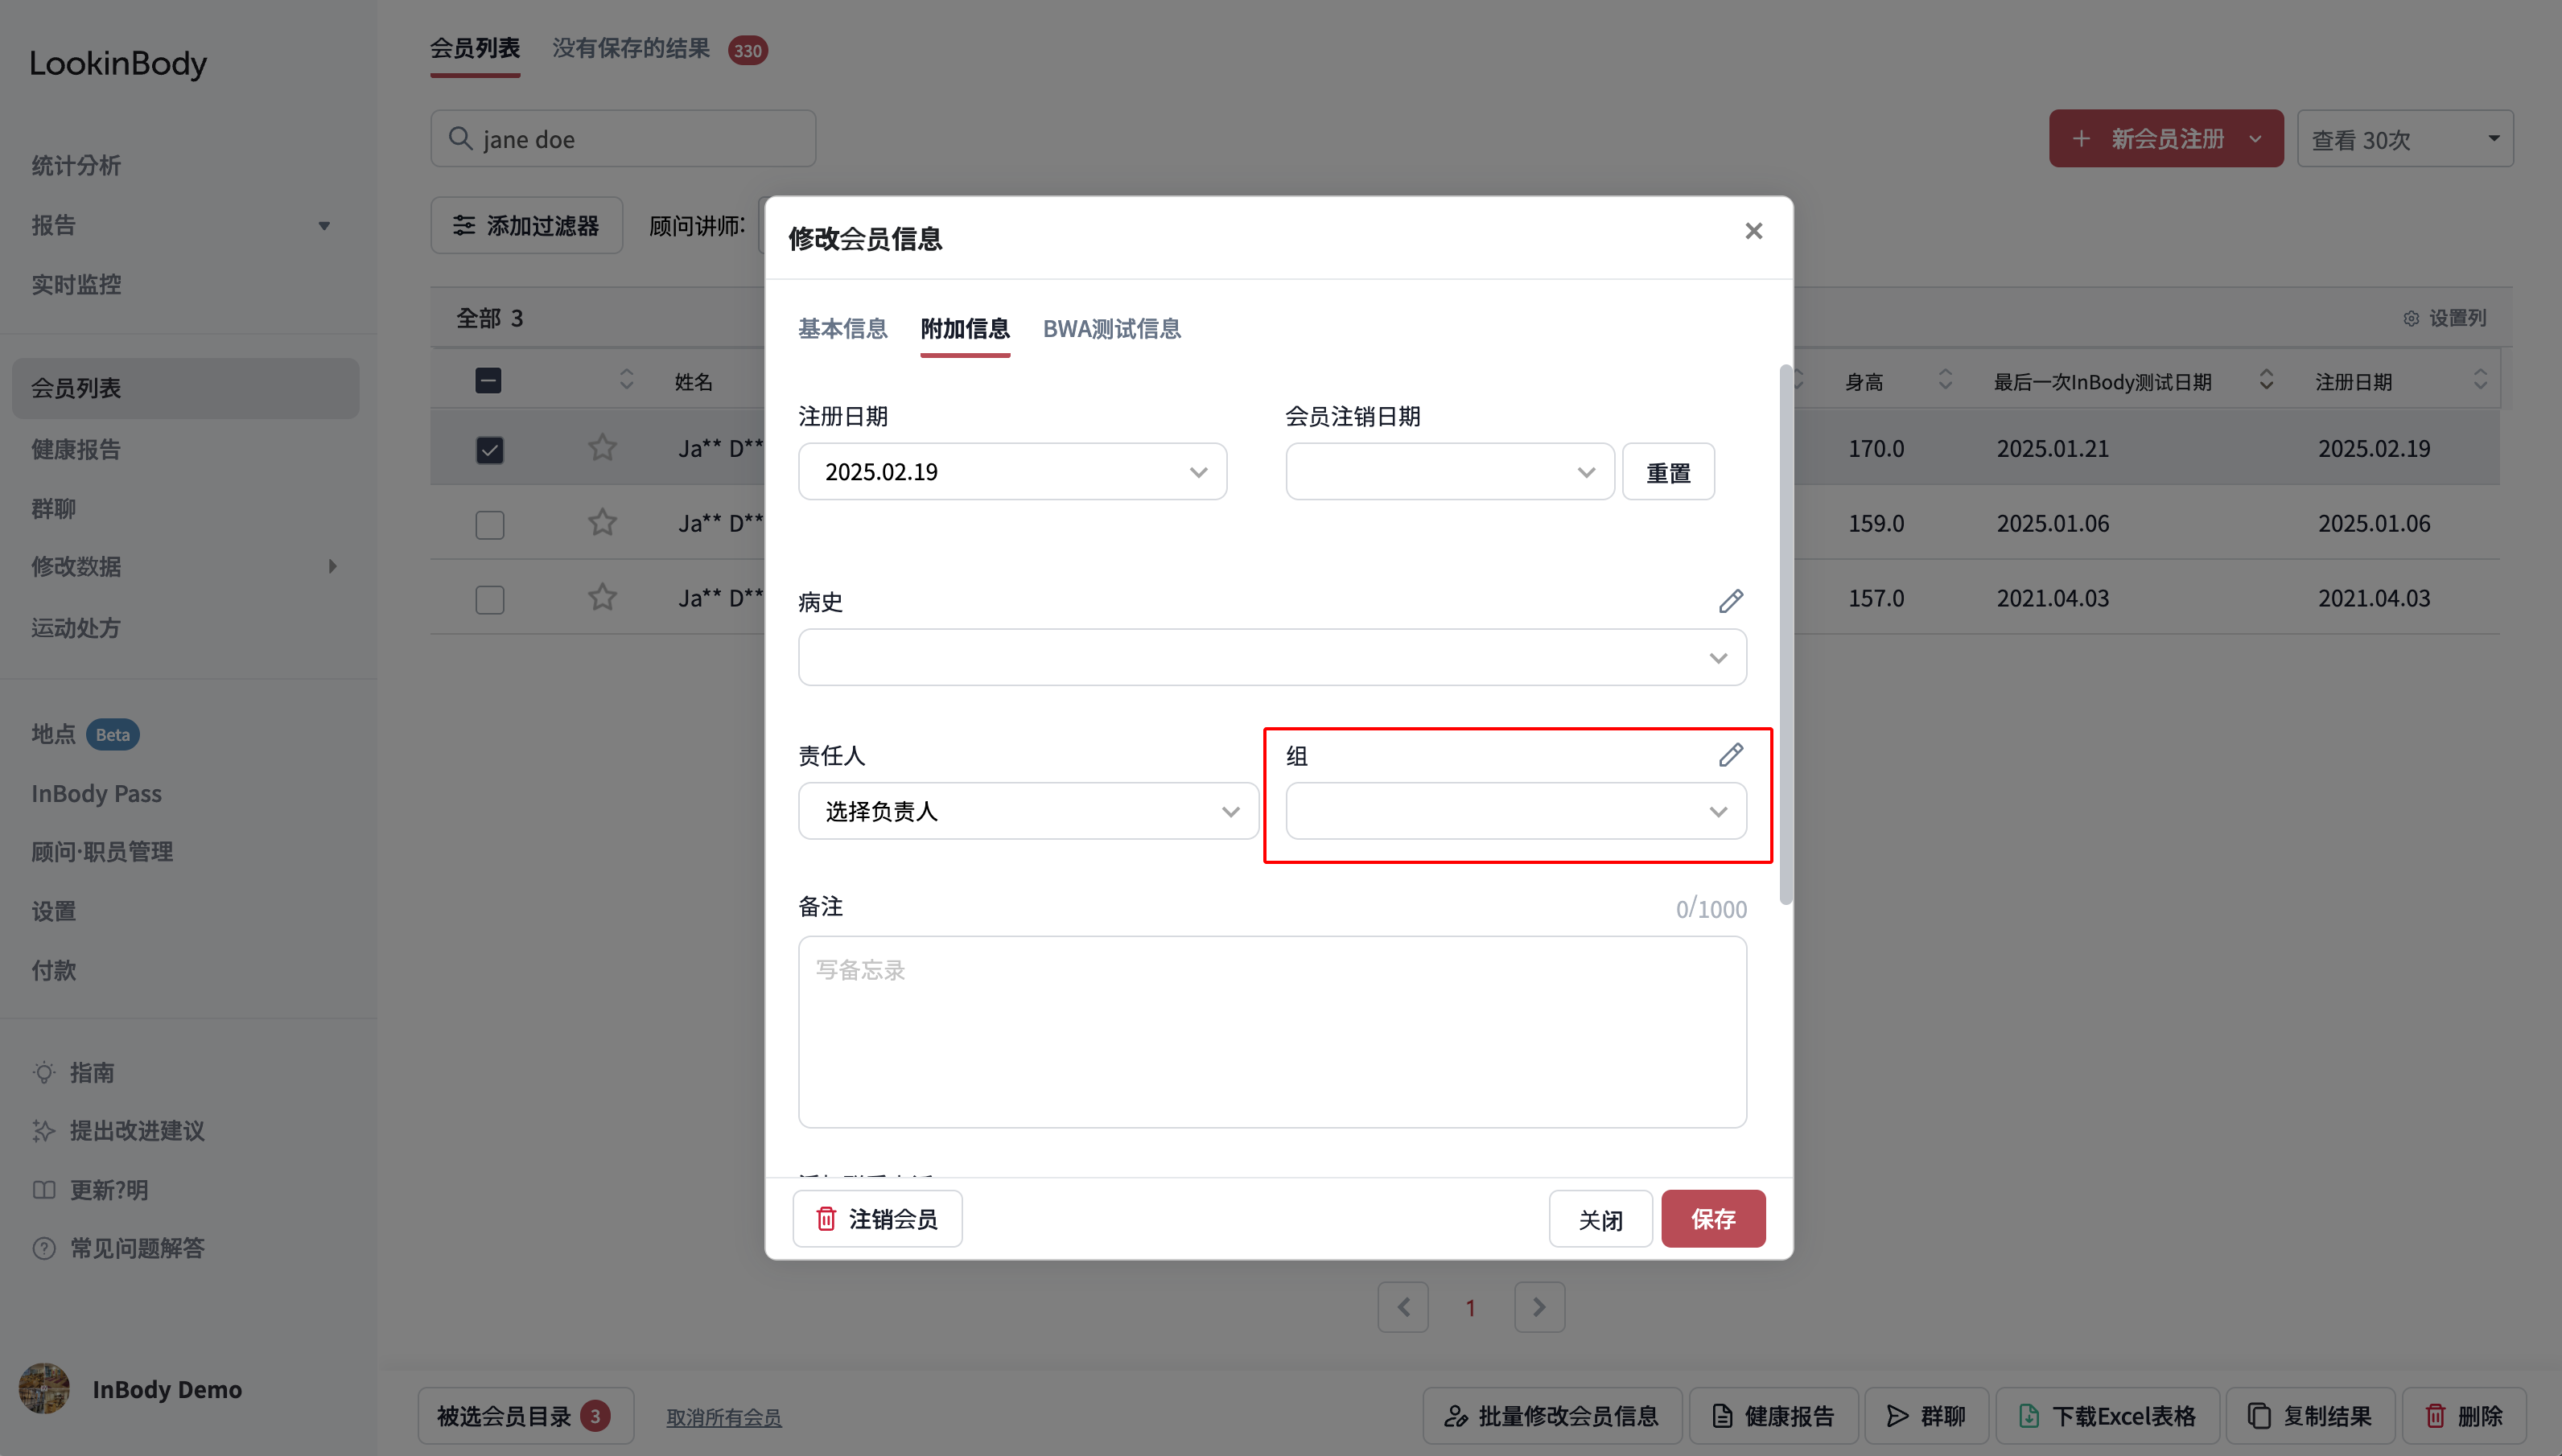Click the dialog vertical scrollbar

pyautogui.click(x=1785, y=635)
